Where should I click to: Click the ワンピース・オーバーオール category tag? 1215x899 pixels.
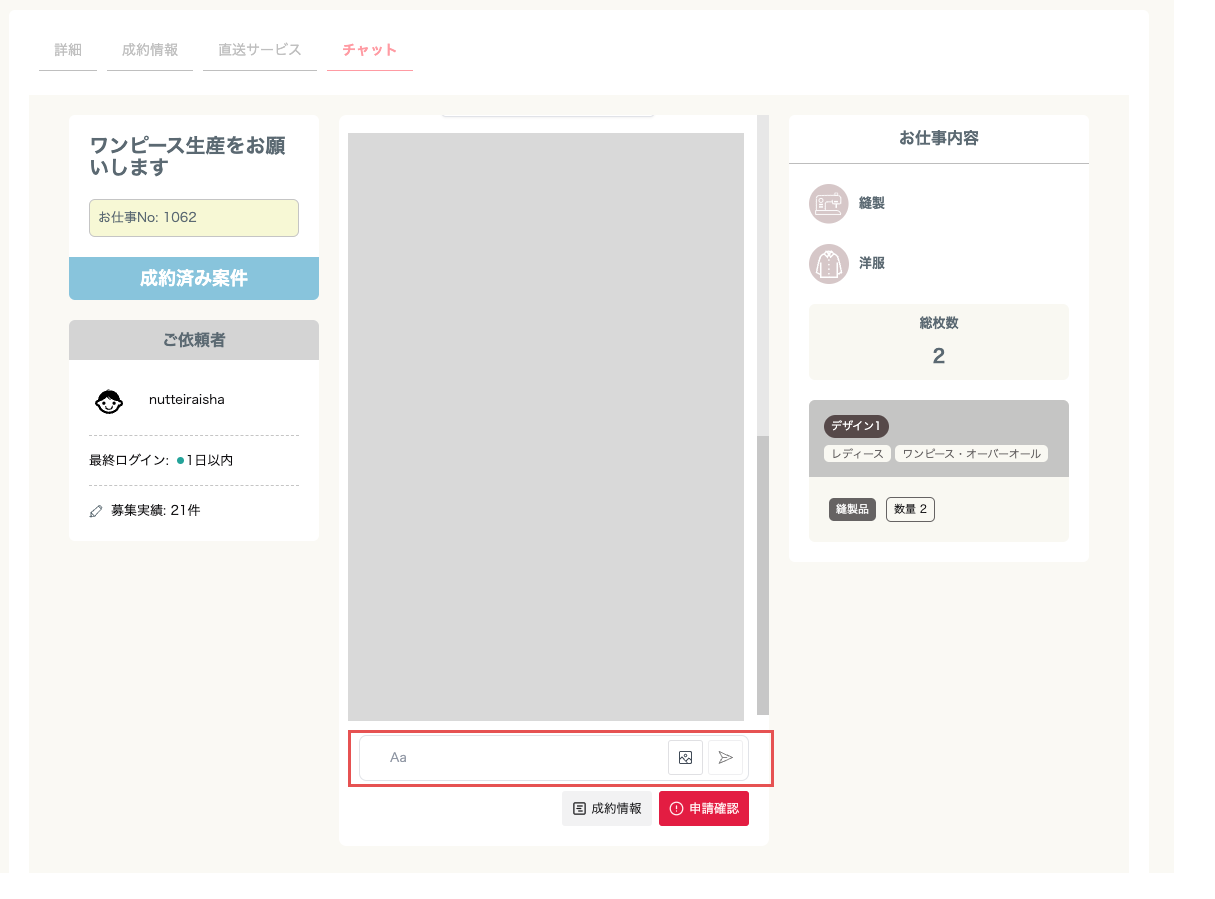971,454
